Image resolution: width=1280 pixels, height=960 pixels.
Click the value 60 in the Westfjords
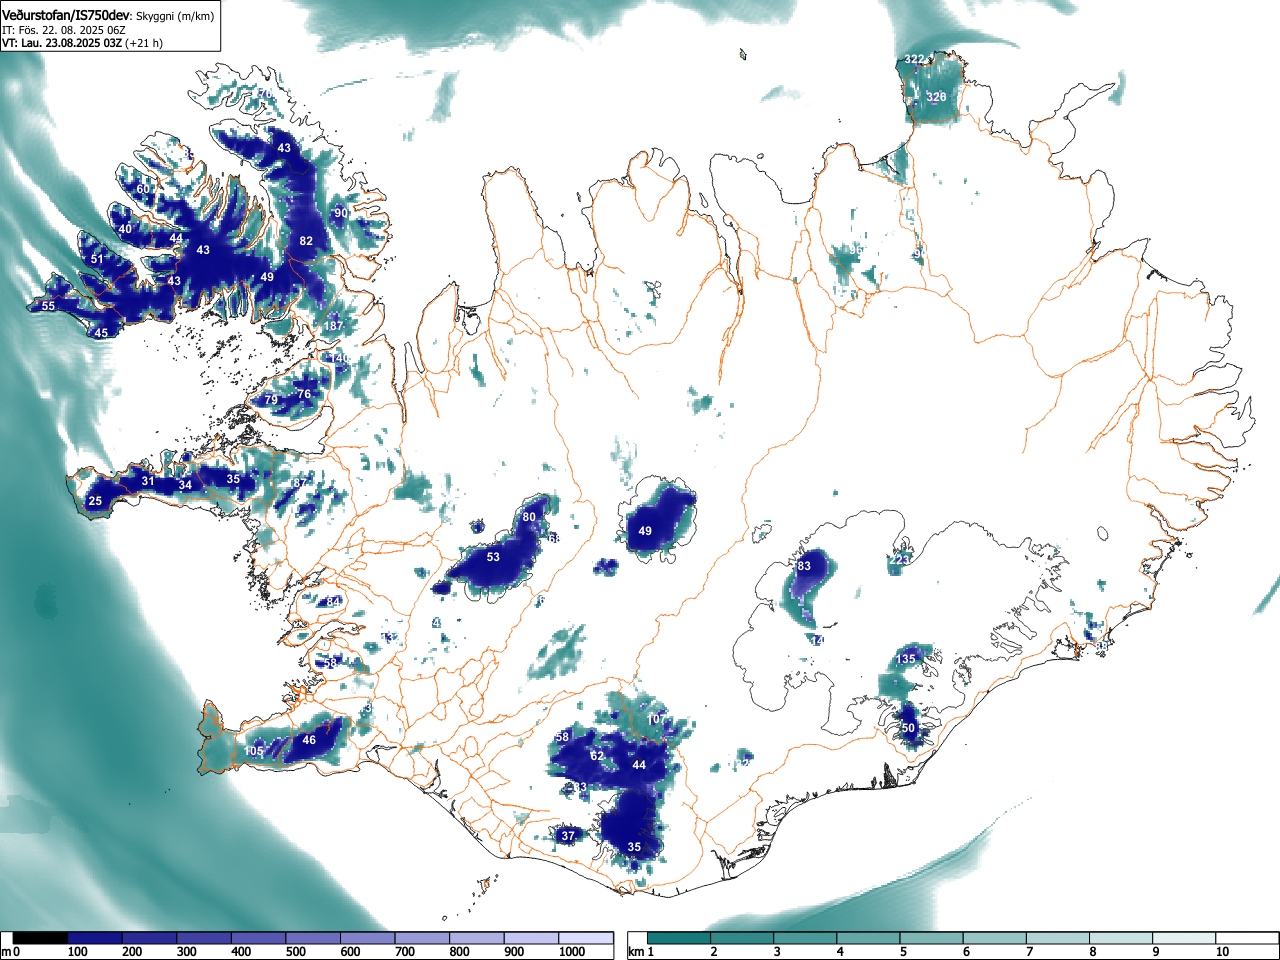[143, 189]
